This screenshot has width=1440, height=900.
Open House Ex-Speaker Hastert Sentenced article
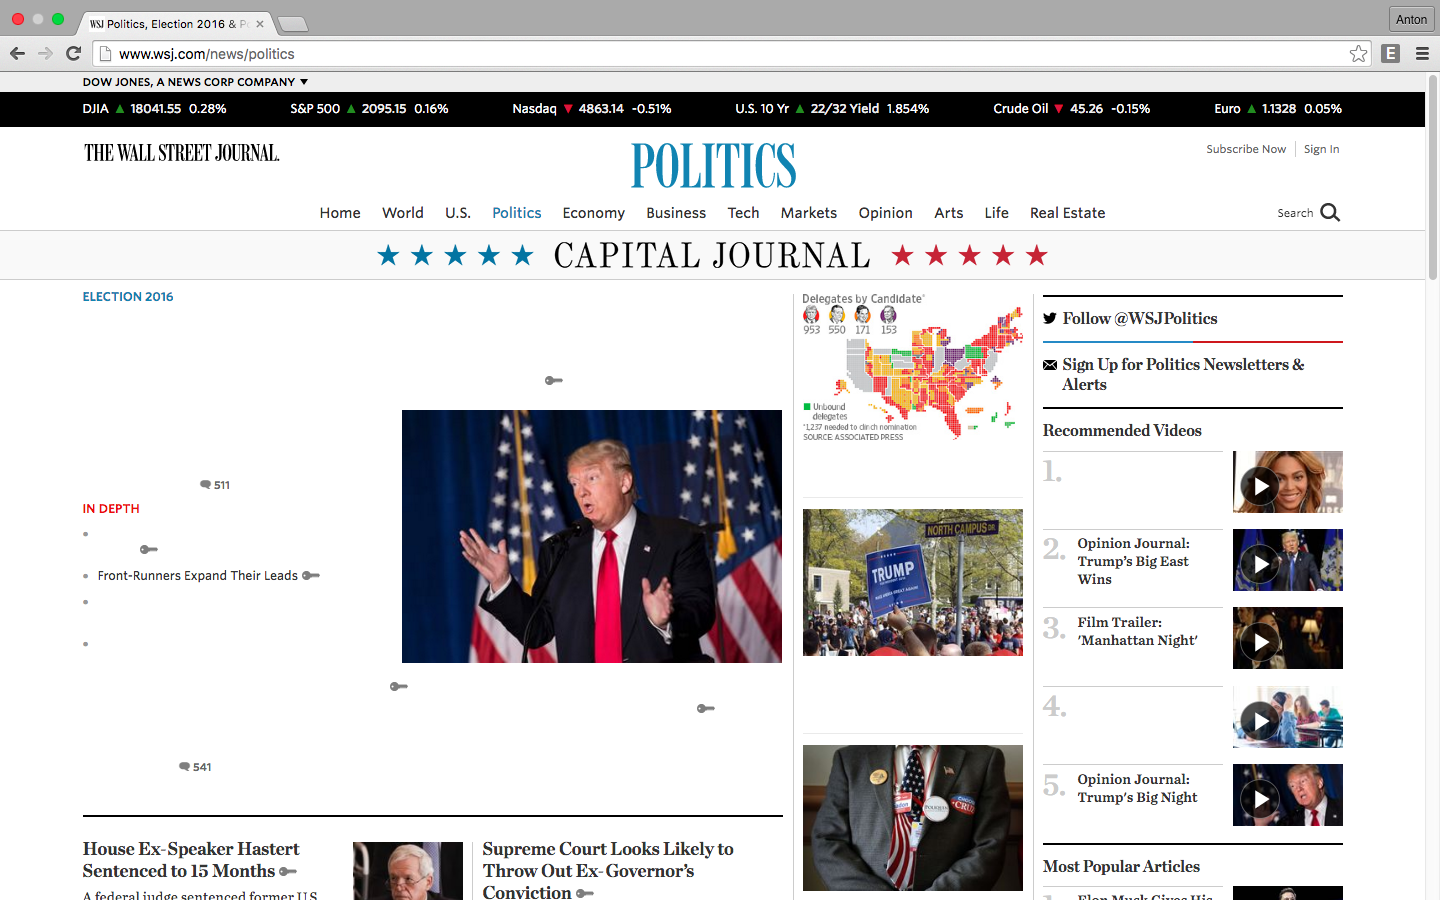click(191, 860)
